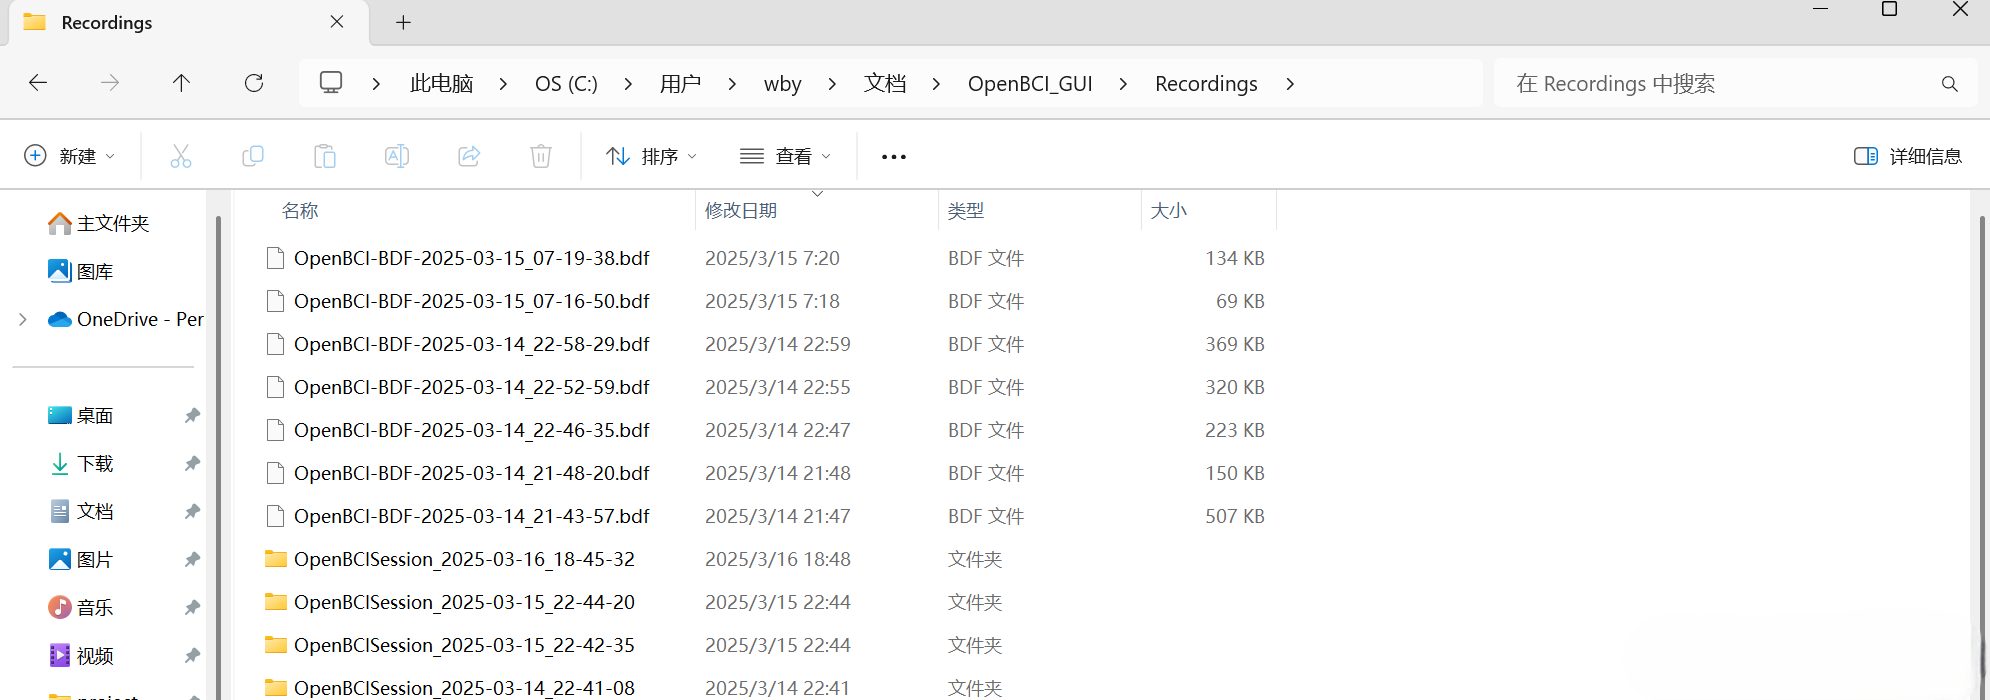Navigate back with the left arrow
1990x700 pixels.
pyautogui.click(x=38, y=83)
